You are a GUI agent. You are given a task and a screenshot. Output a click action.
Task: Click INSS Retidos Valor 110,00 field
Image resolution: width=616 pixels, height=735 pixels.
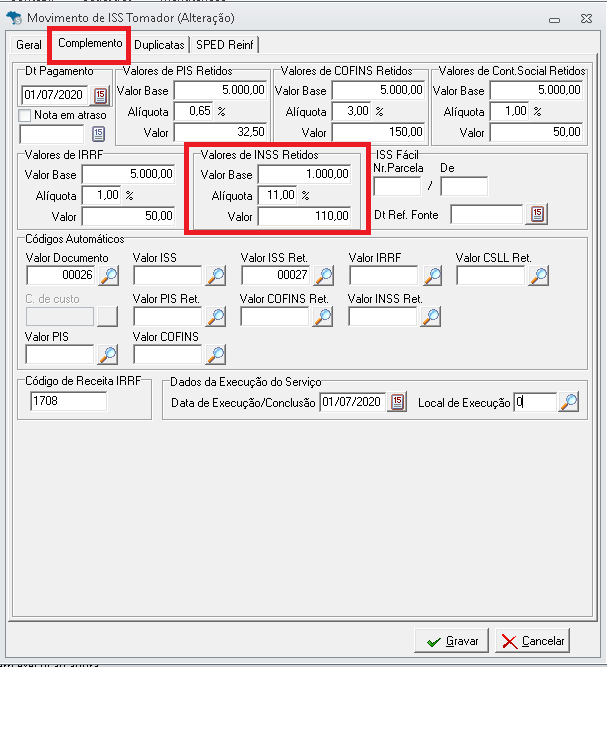coord(305,216)
